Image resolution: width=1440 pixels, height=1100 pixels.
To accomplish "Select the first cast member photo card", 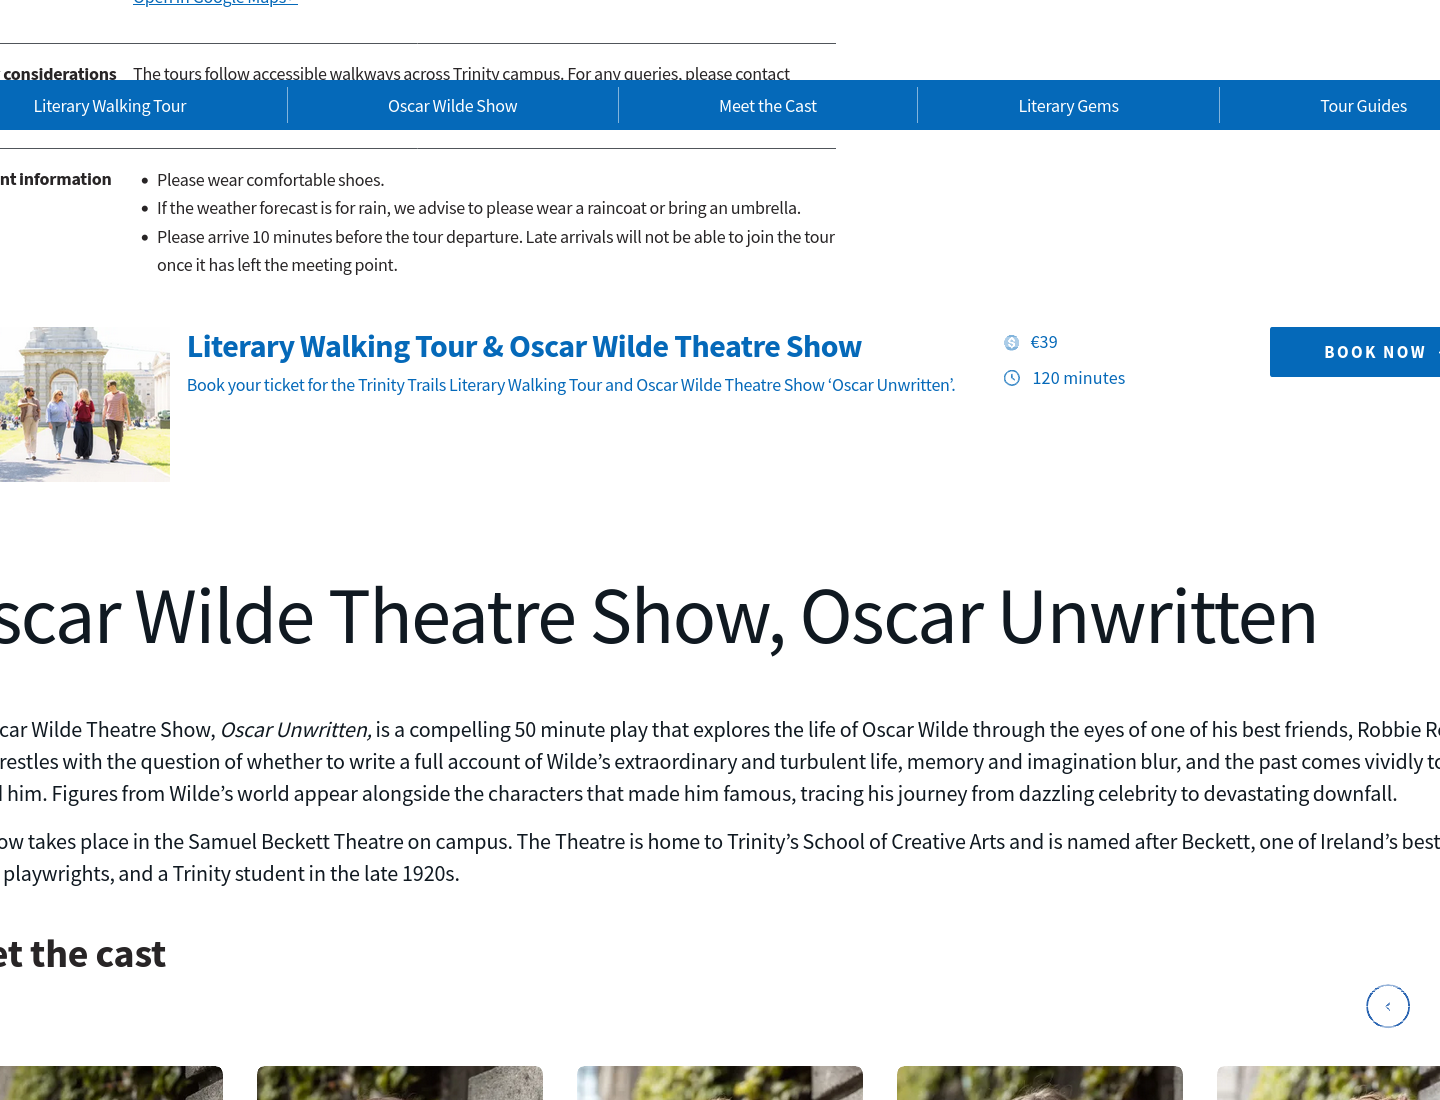I will tap(111, 1083).
